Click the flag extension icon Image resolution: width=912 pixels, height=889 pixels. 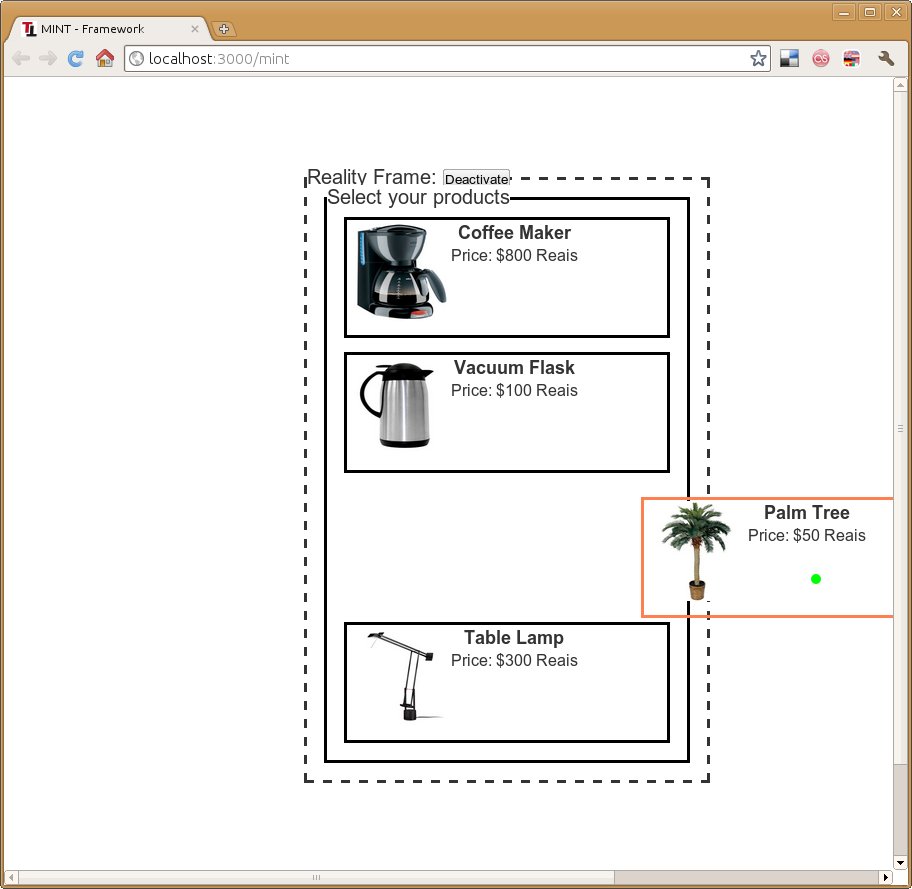(852, 59)
